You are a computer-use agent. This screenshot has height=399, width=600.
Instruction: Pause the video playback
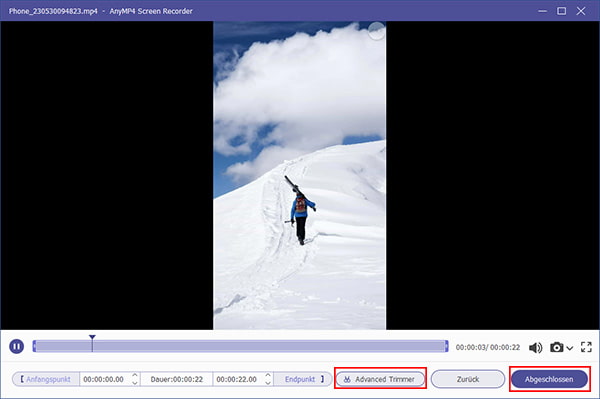point(16,346)
